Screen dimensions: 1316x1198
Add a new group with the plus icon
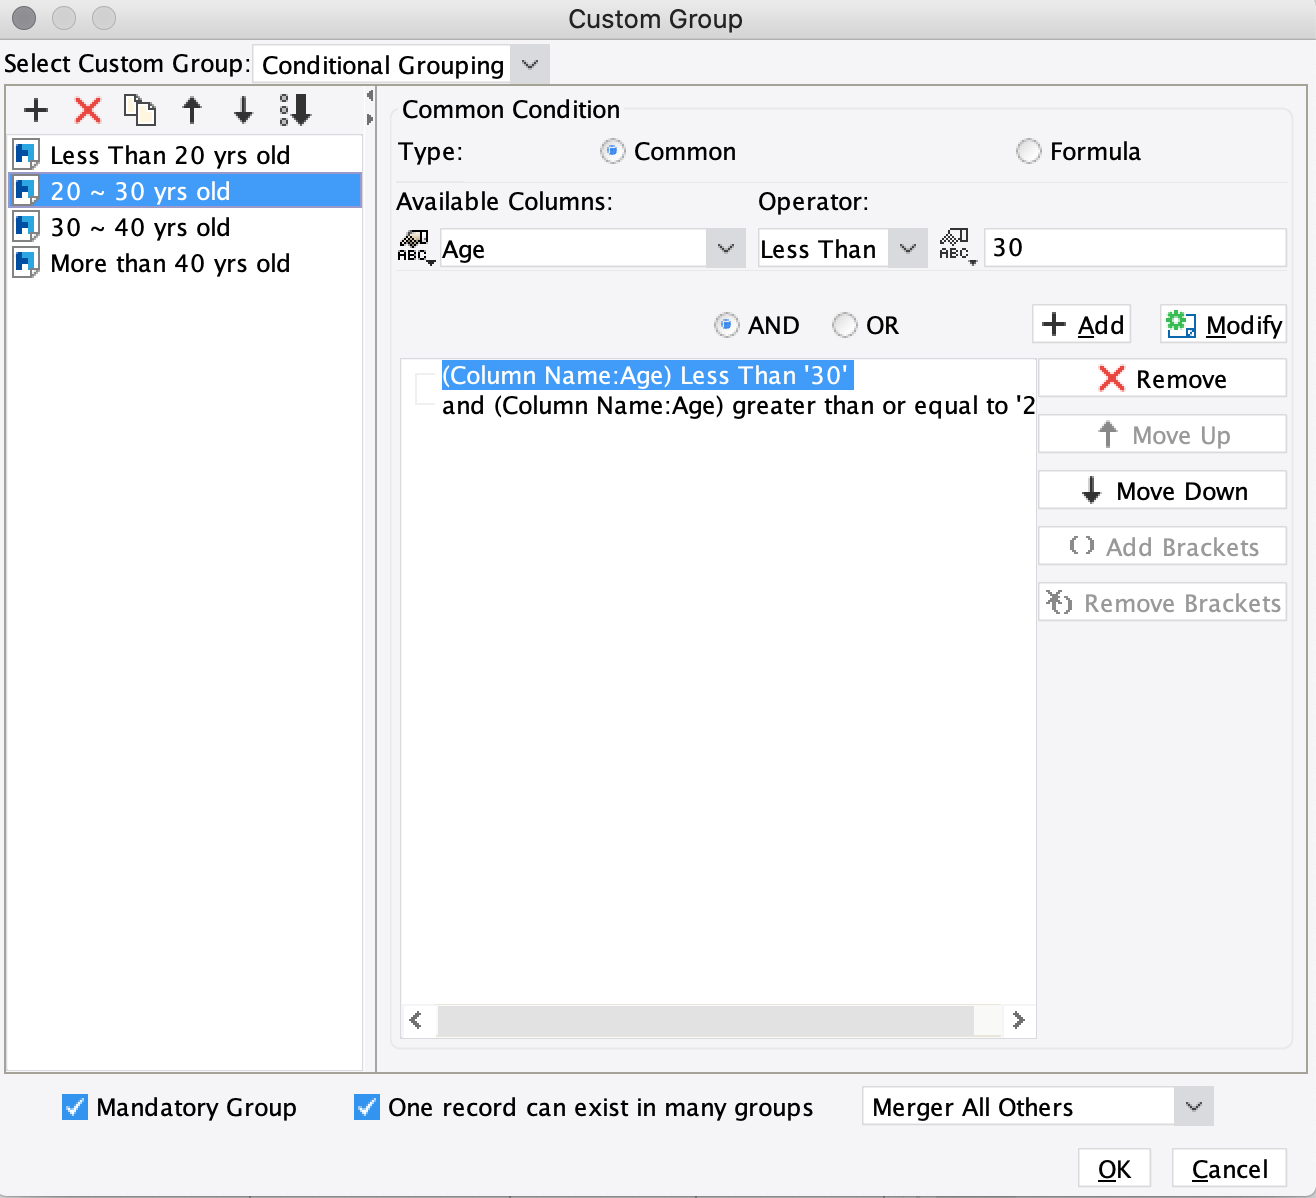pyautogui.click(x=35, y=110)
